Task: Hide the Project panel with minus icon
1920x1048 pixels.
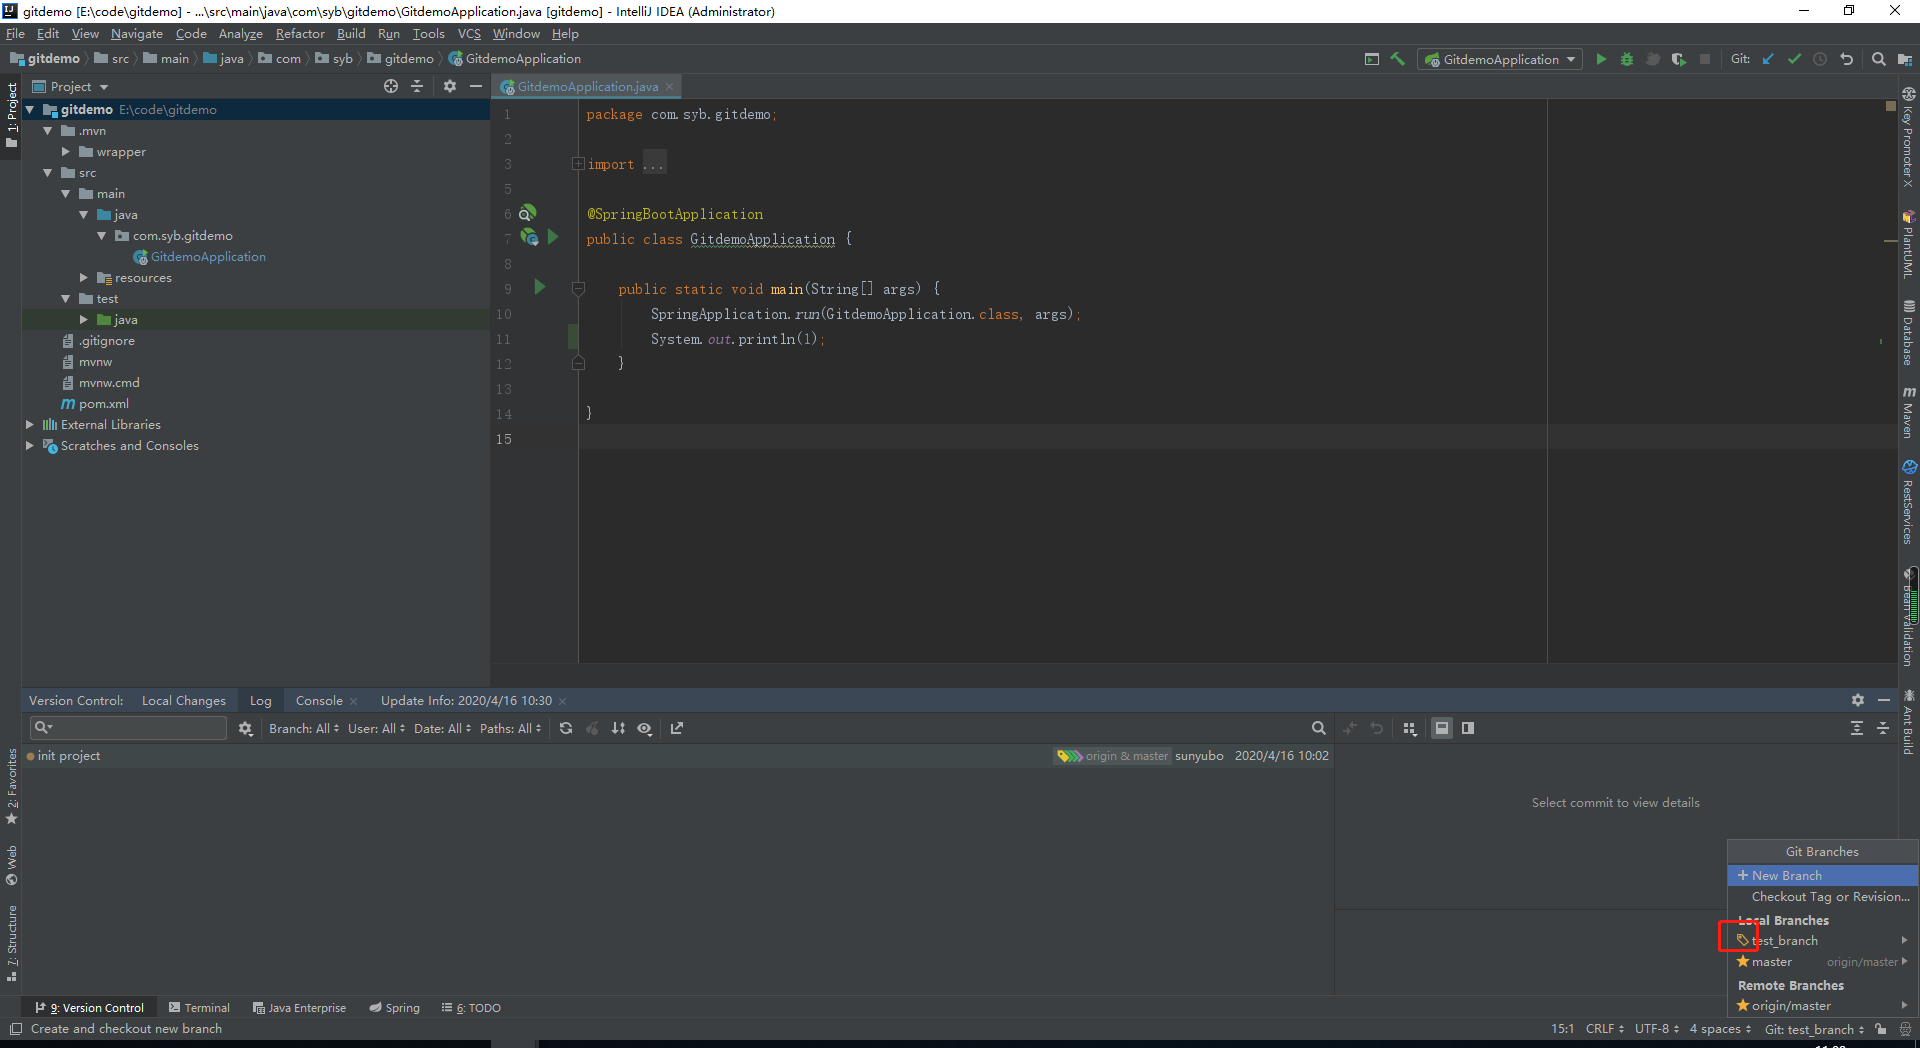Action: coord(476,86)
